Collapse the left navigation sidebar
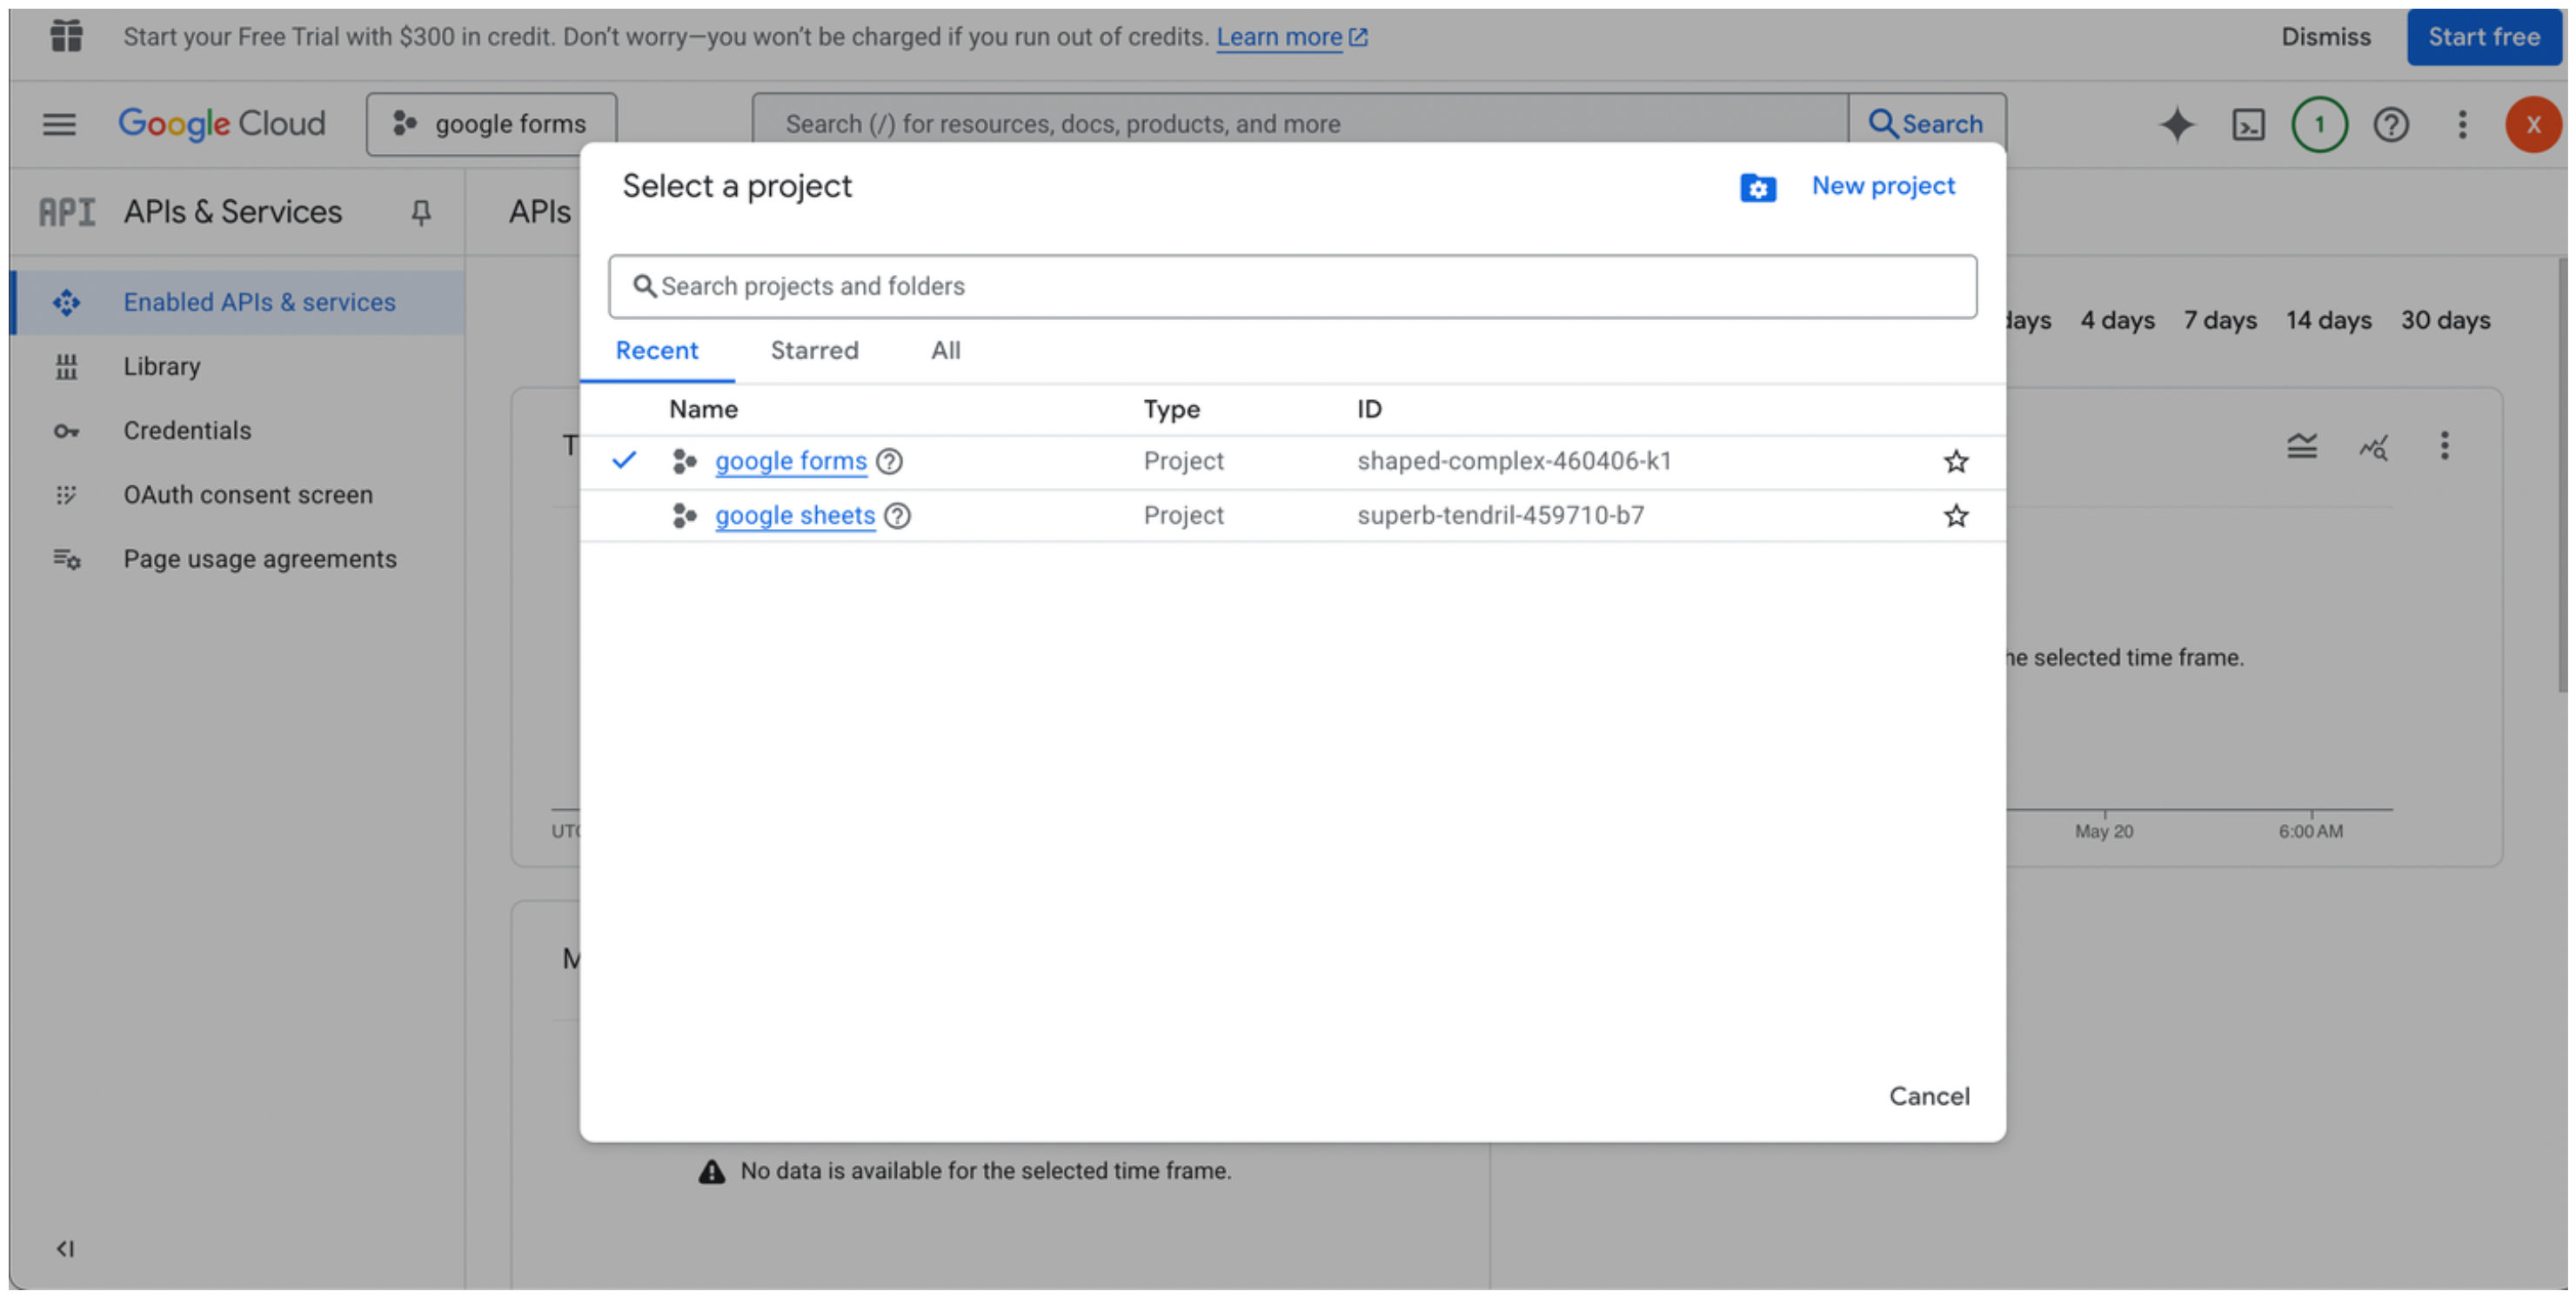 pos(65,1248)
